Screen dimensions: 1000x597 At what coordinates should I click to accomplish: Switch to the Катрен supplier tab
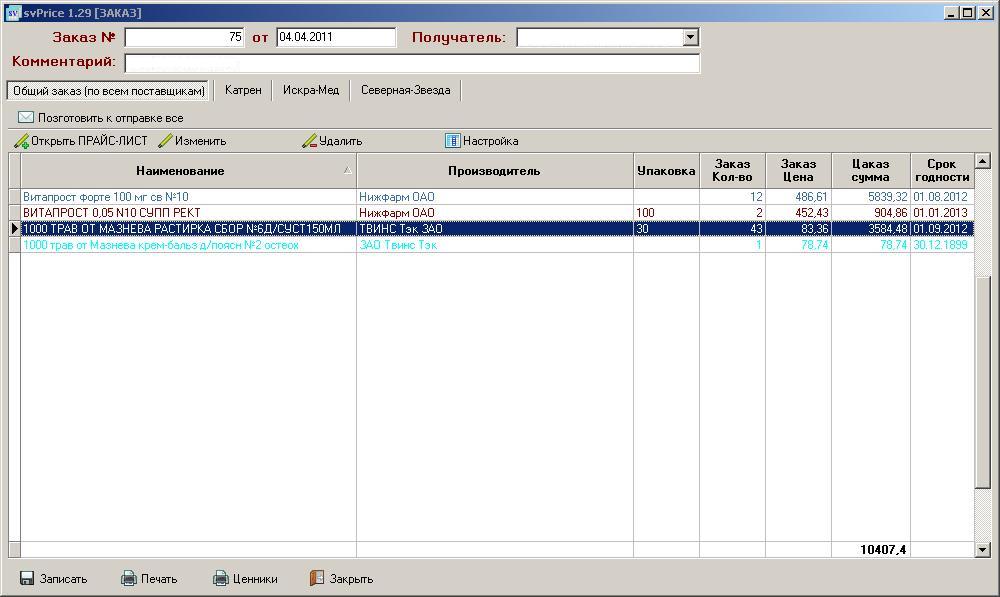[x=243, y=90]
